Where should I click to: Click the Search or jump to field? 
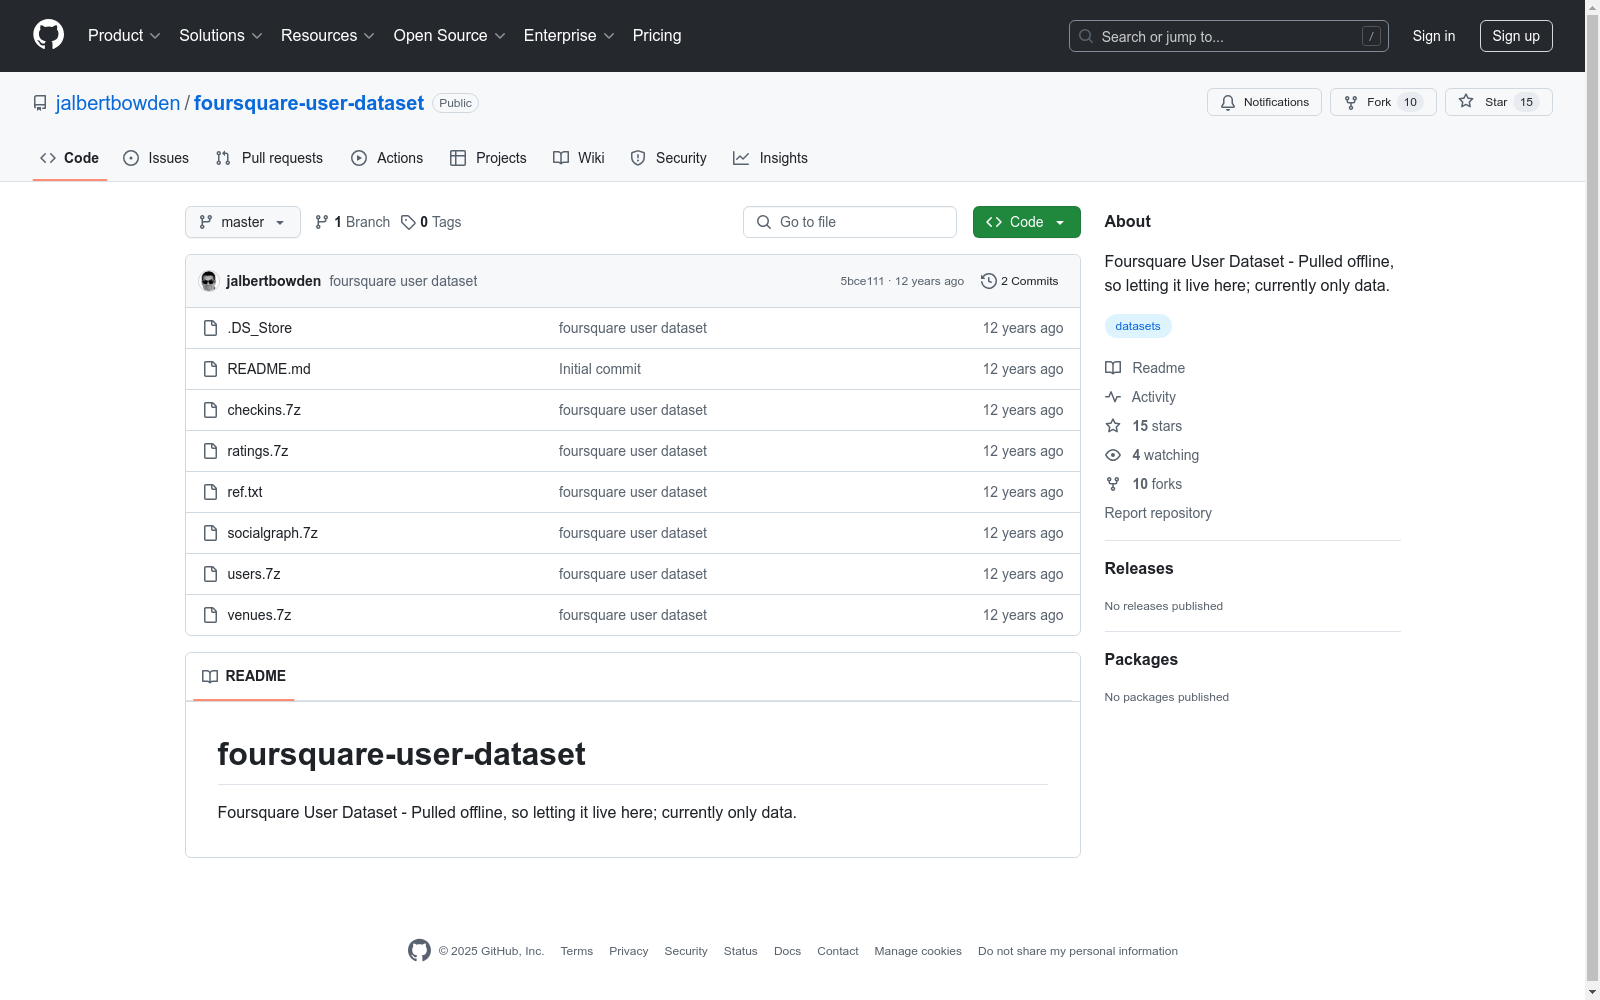[1229, 36]
